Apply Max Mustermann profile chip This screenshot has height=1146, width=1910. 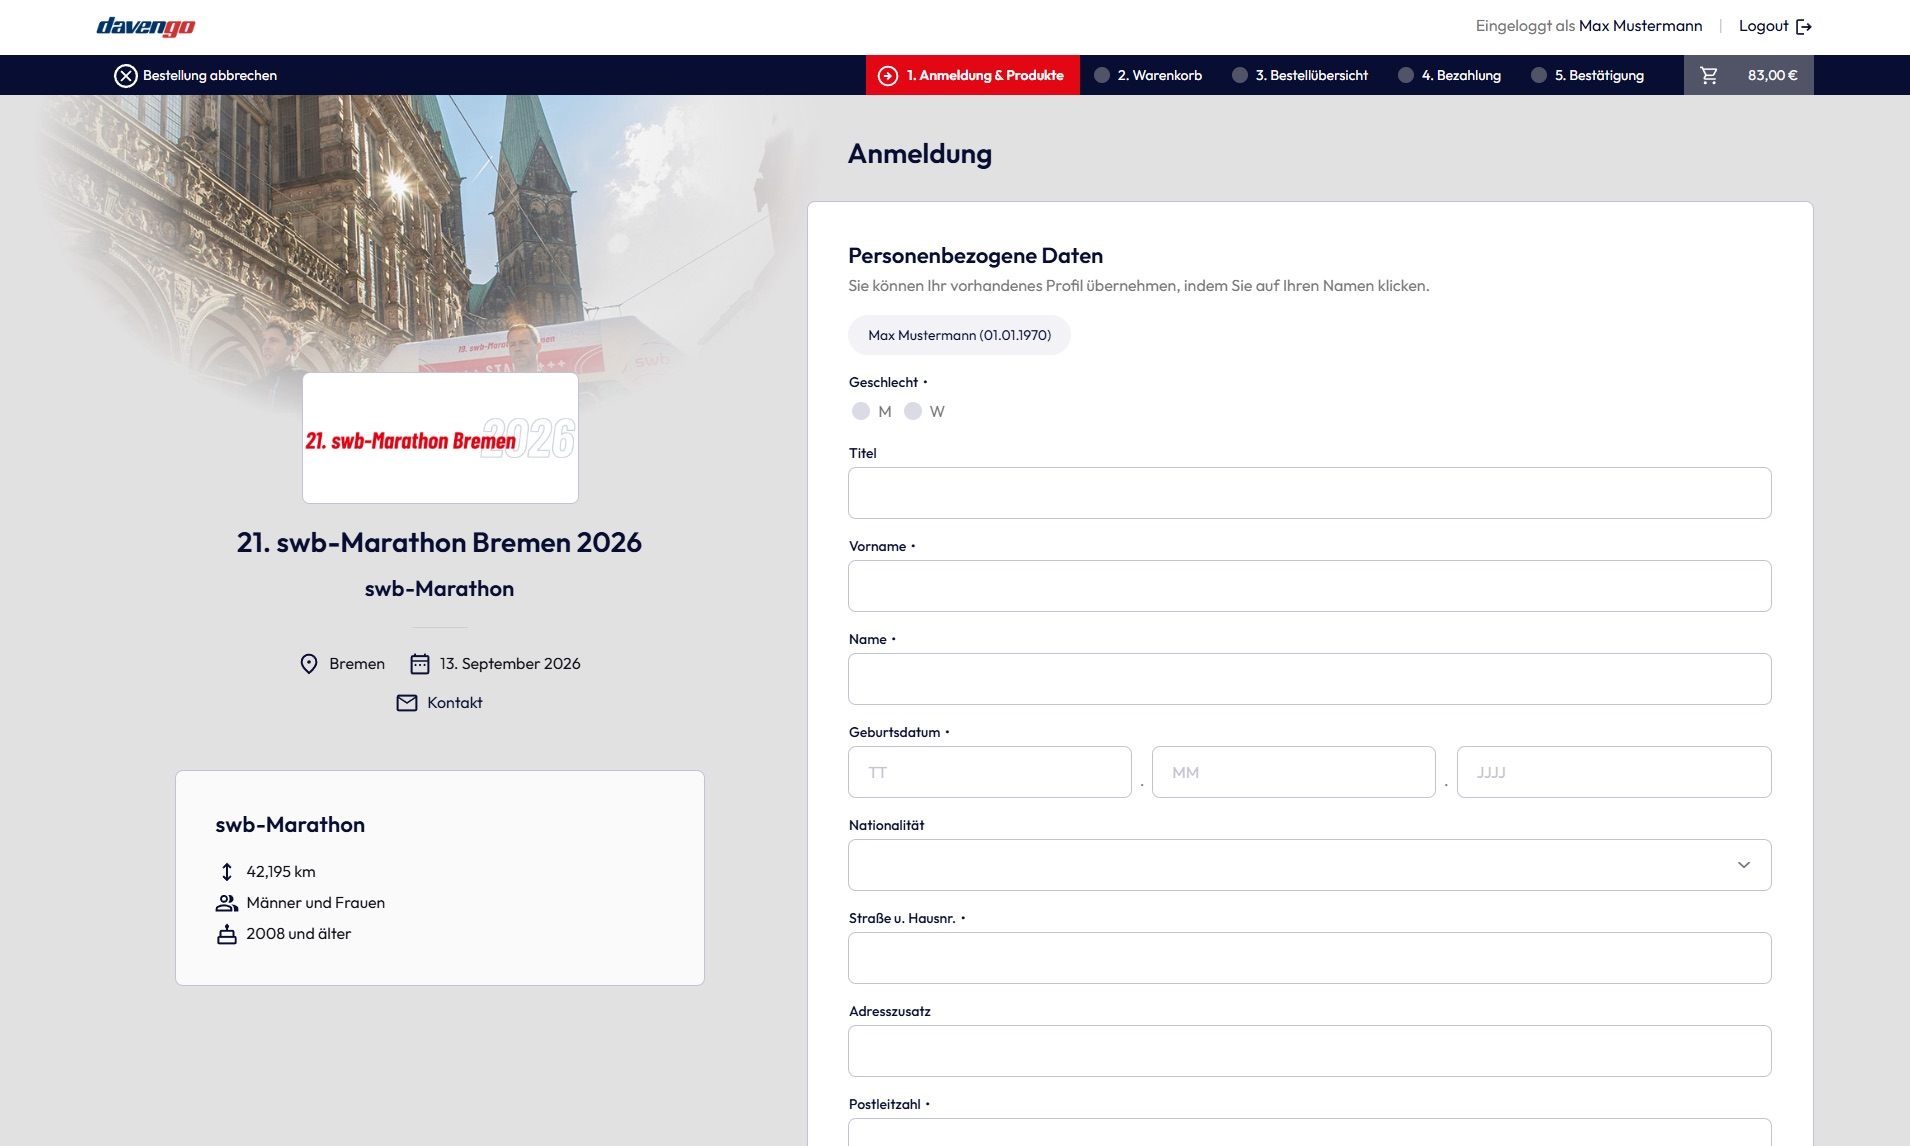pyautogui.click(x=959, y=336)
